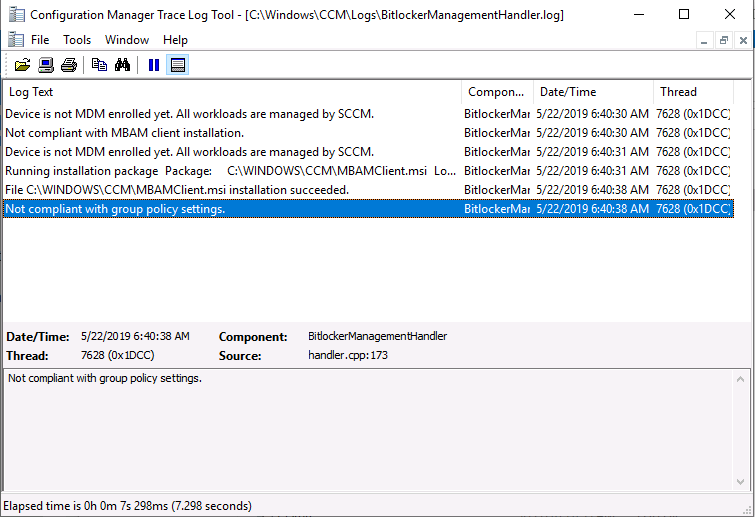
Task: Toggle the Show details pane toolbar icon
Action: [178, 65]
